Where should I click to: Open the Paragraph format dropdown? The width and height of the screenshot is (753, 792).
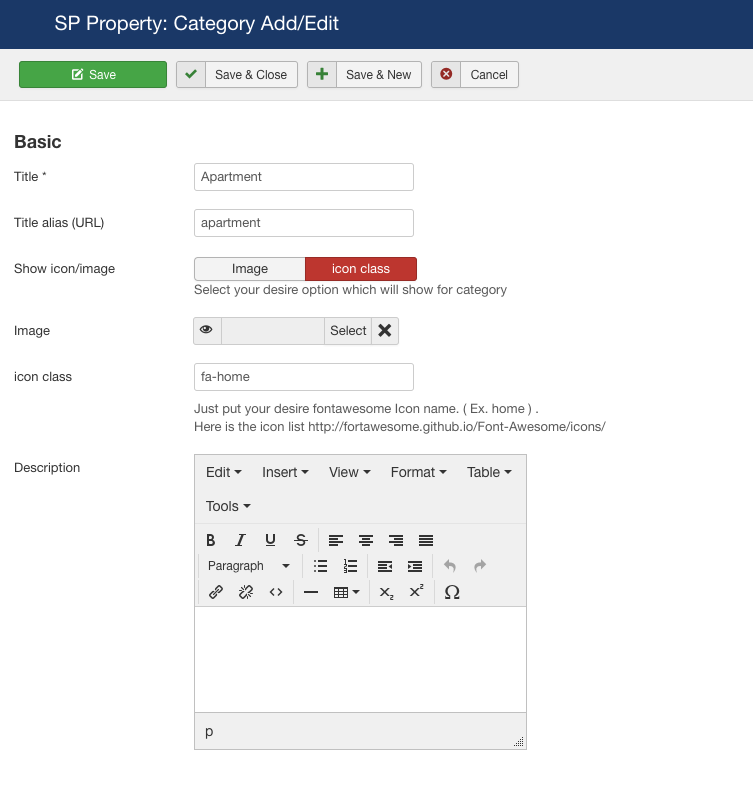point(248,566)
